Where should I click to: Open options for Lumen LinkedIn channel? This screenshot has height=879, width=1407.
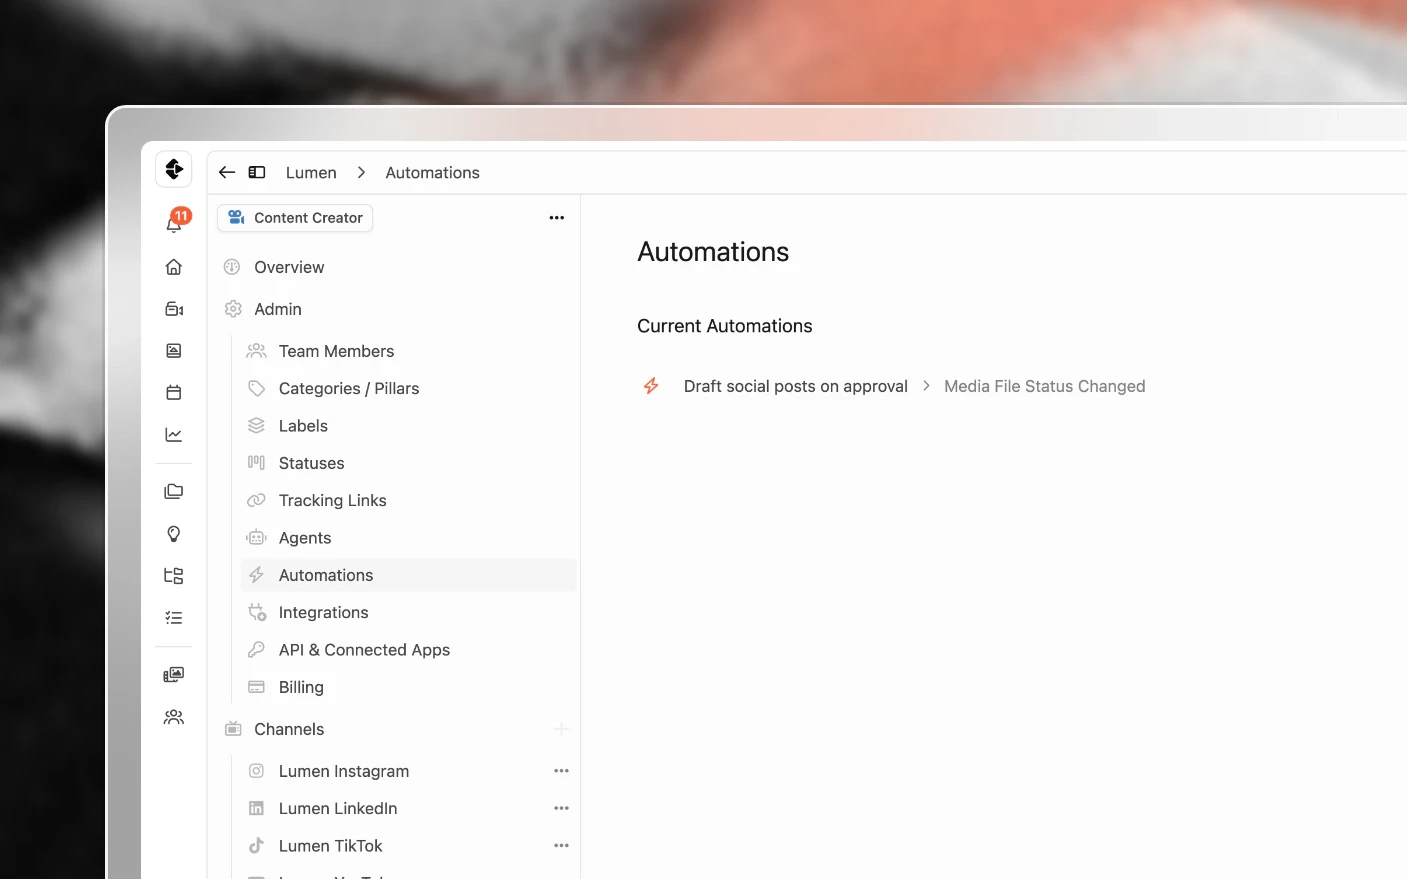click(562, 808)
